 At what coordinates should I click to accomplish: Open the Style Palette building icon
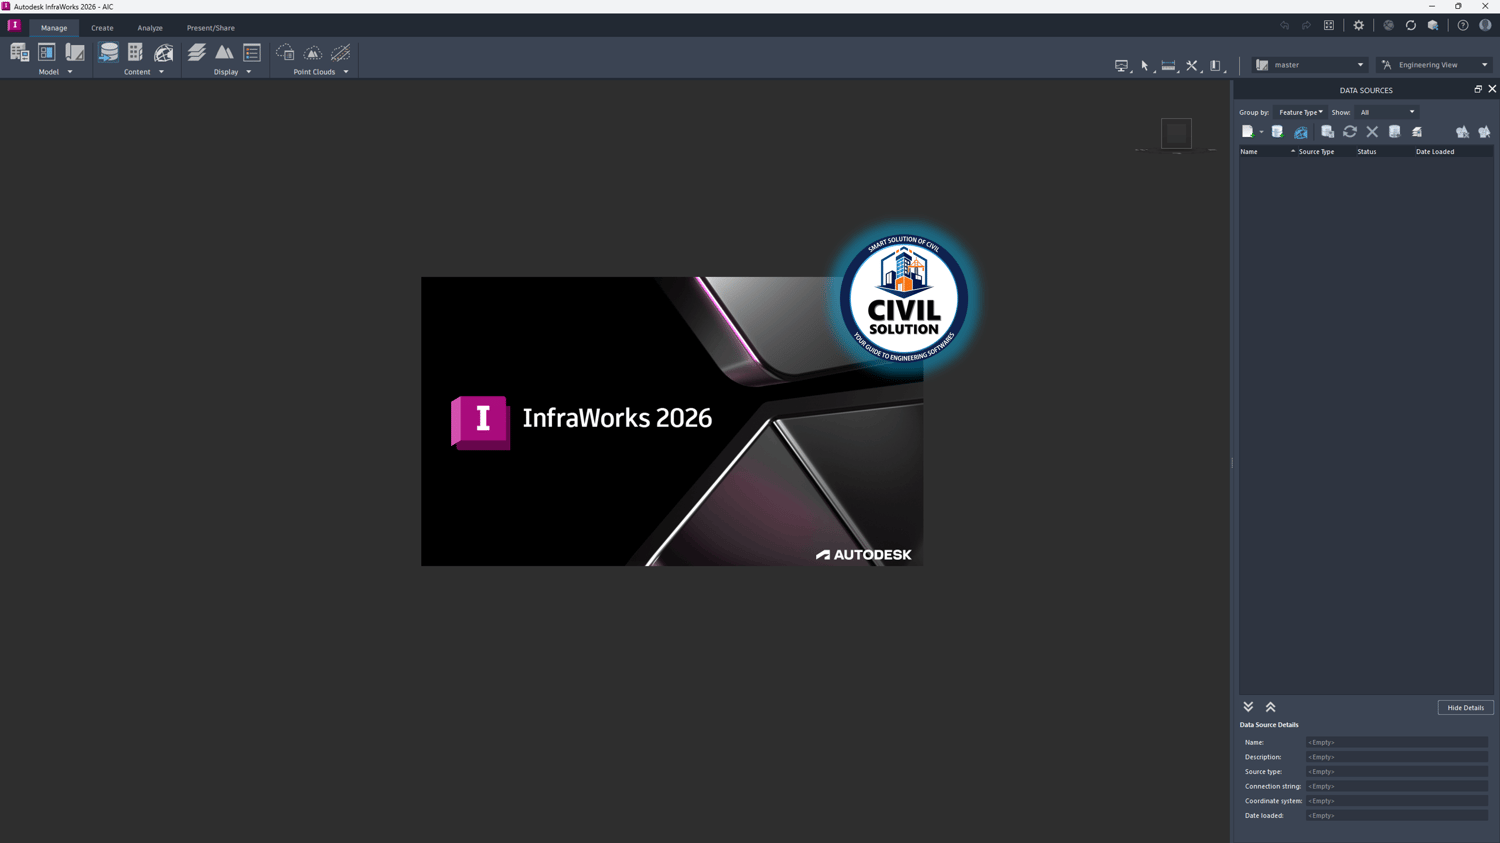[135, 53]
